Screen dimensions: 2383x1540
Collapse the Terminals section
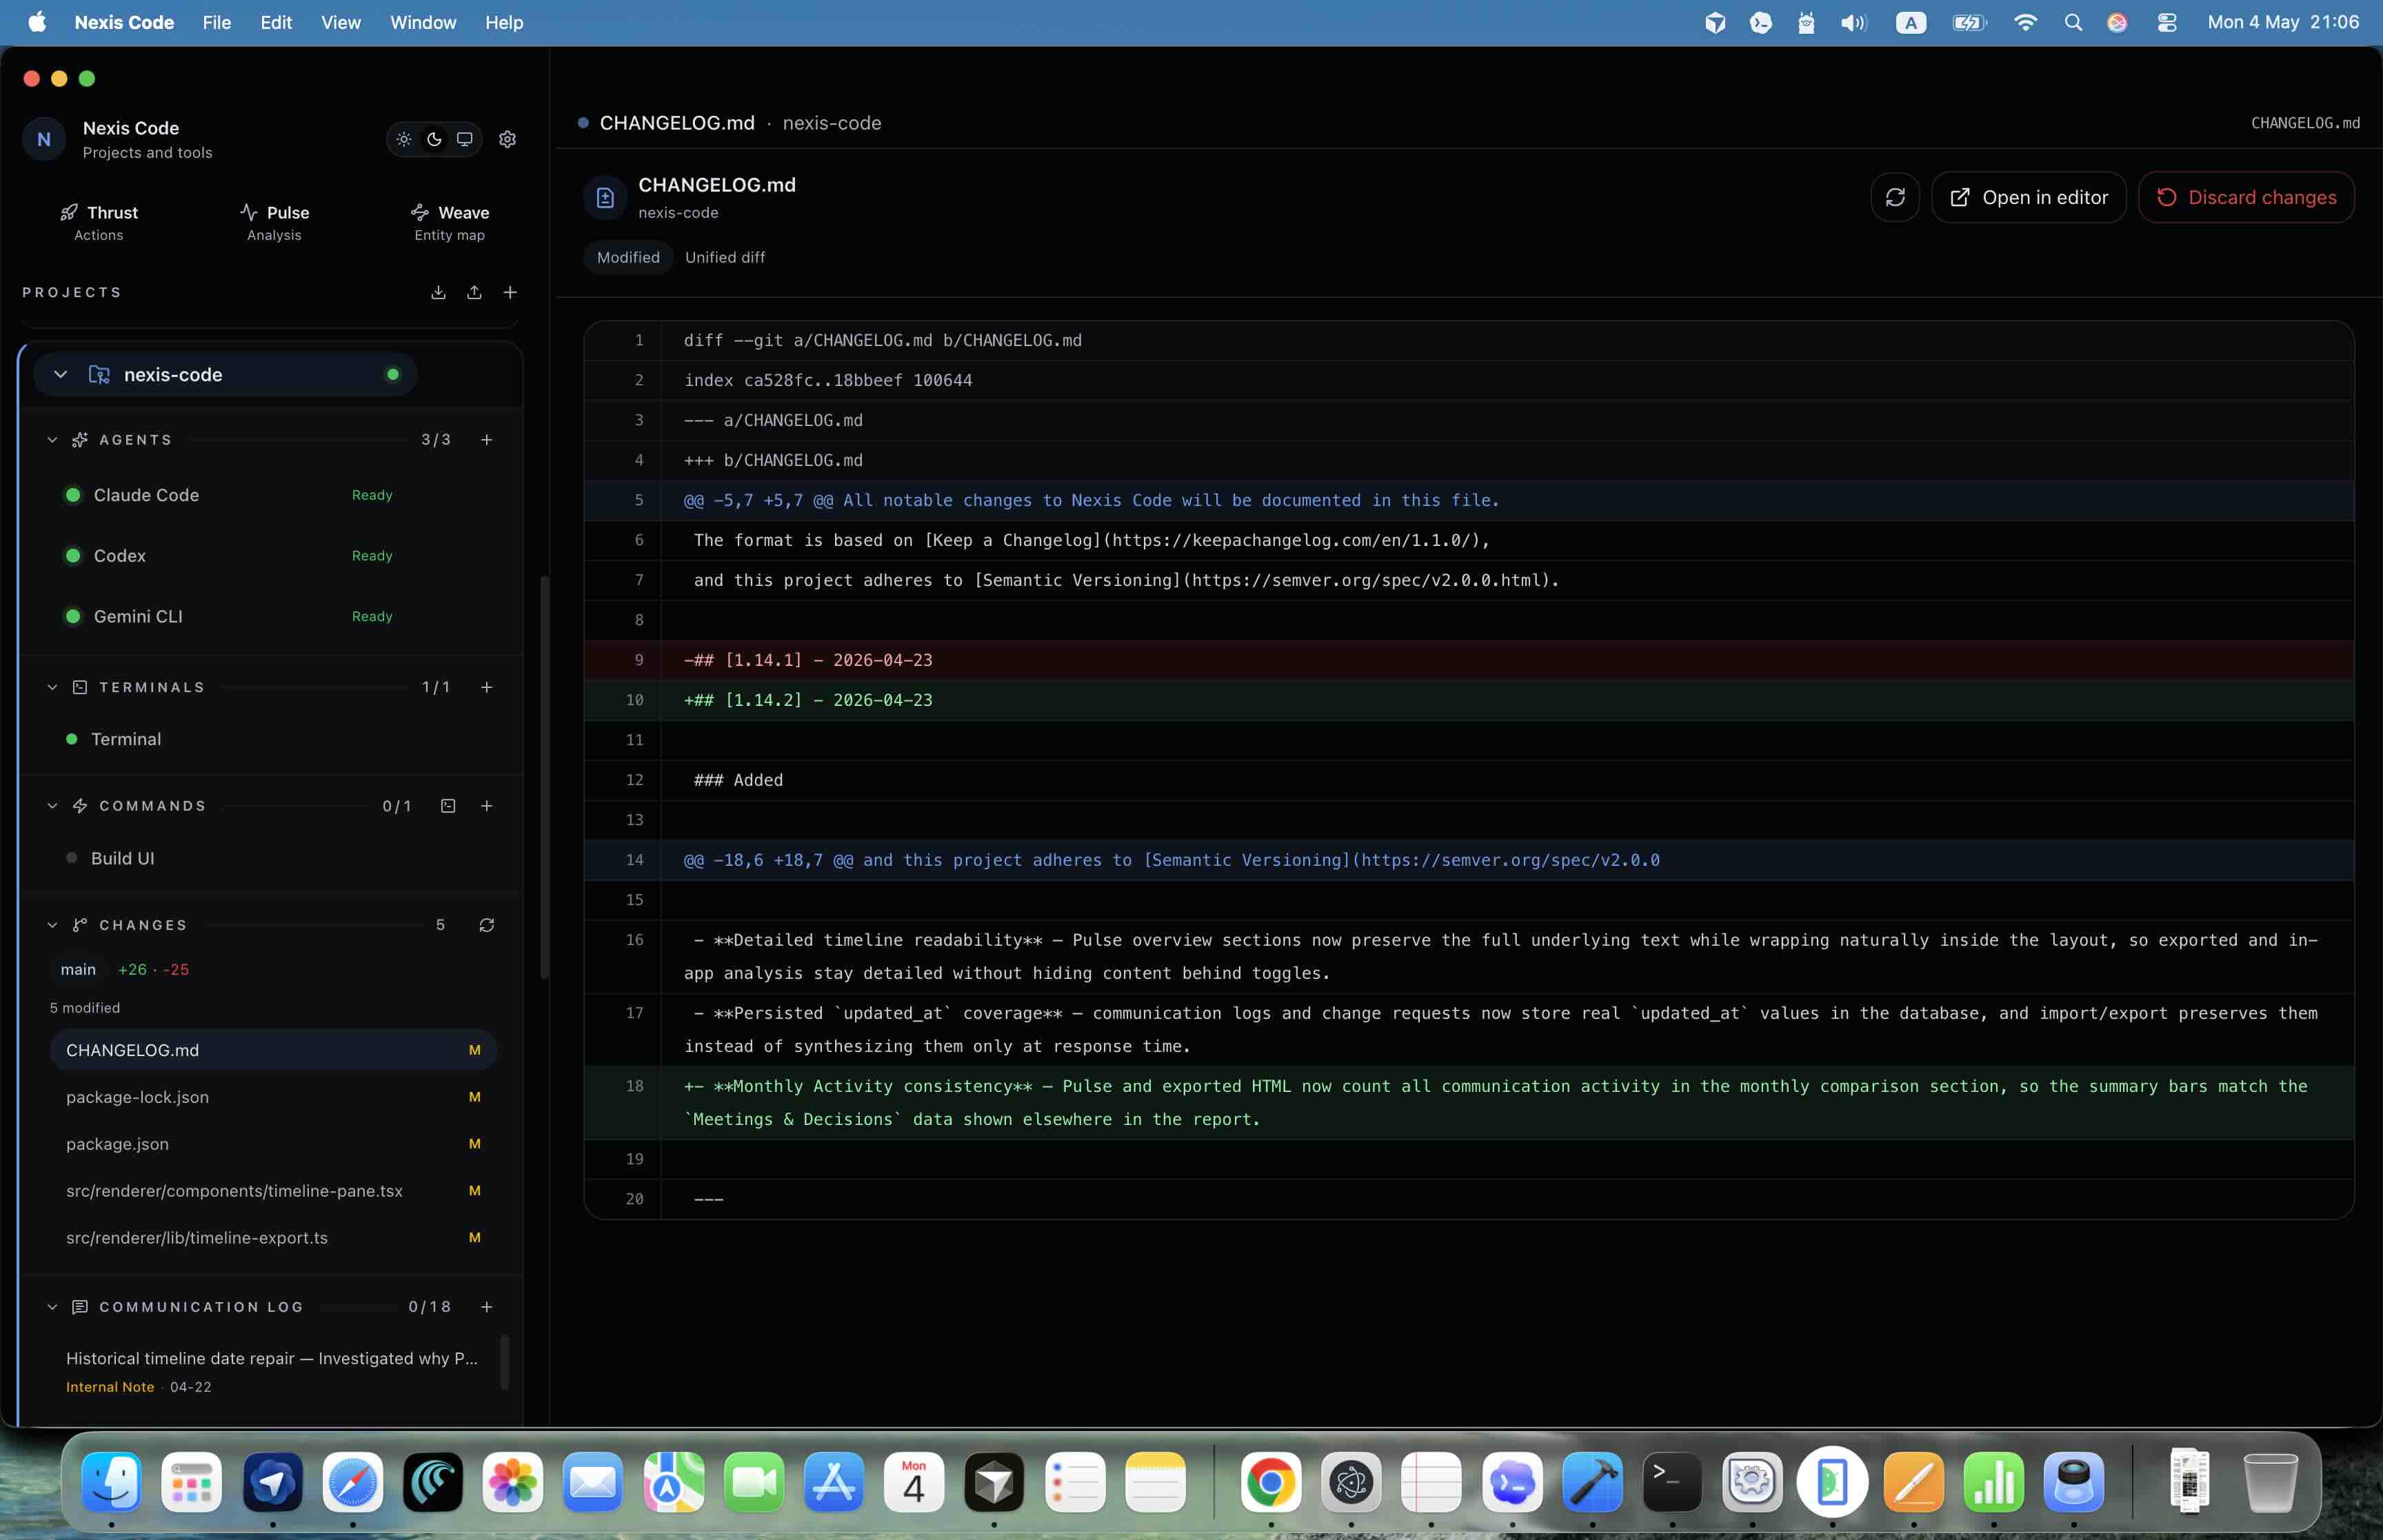[x=52, y=687]
